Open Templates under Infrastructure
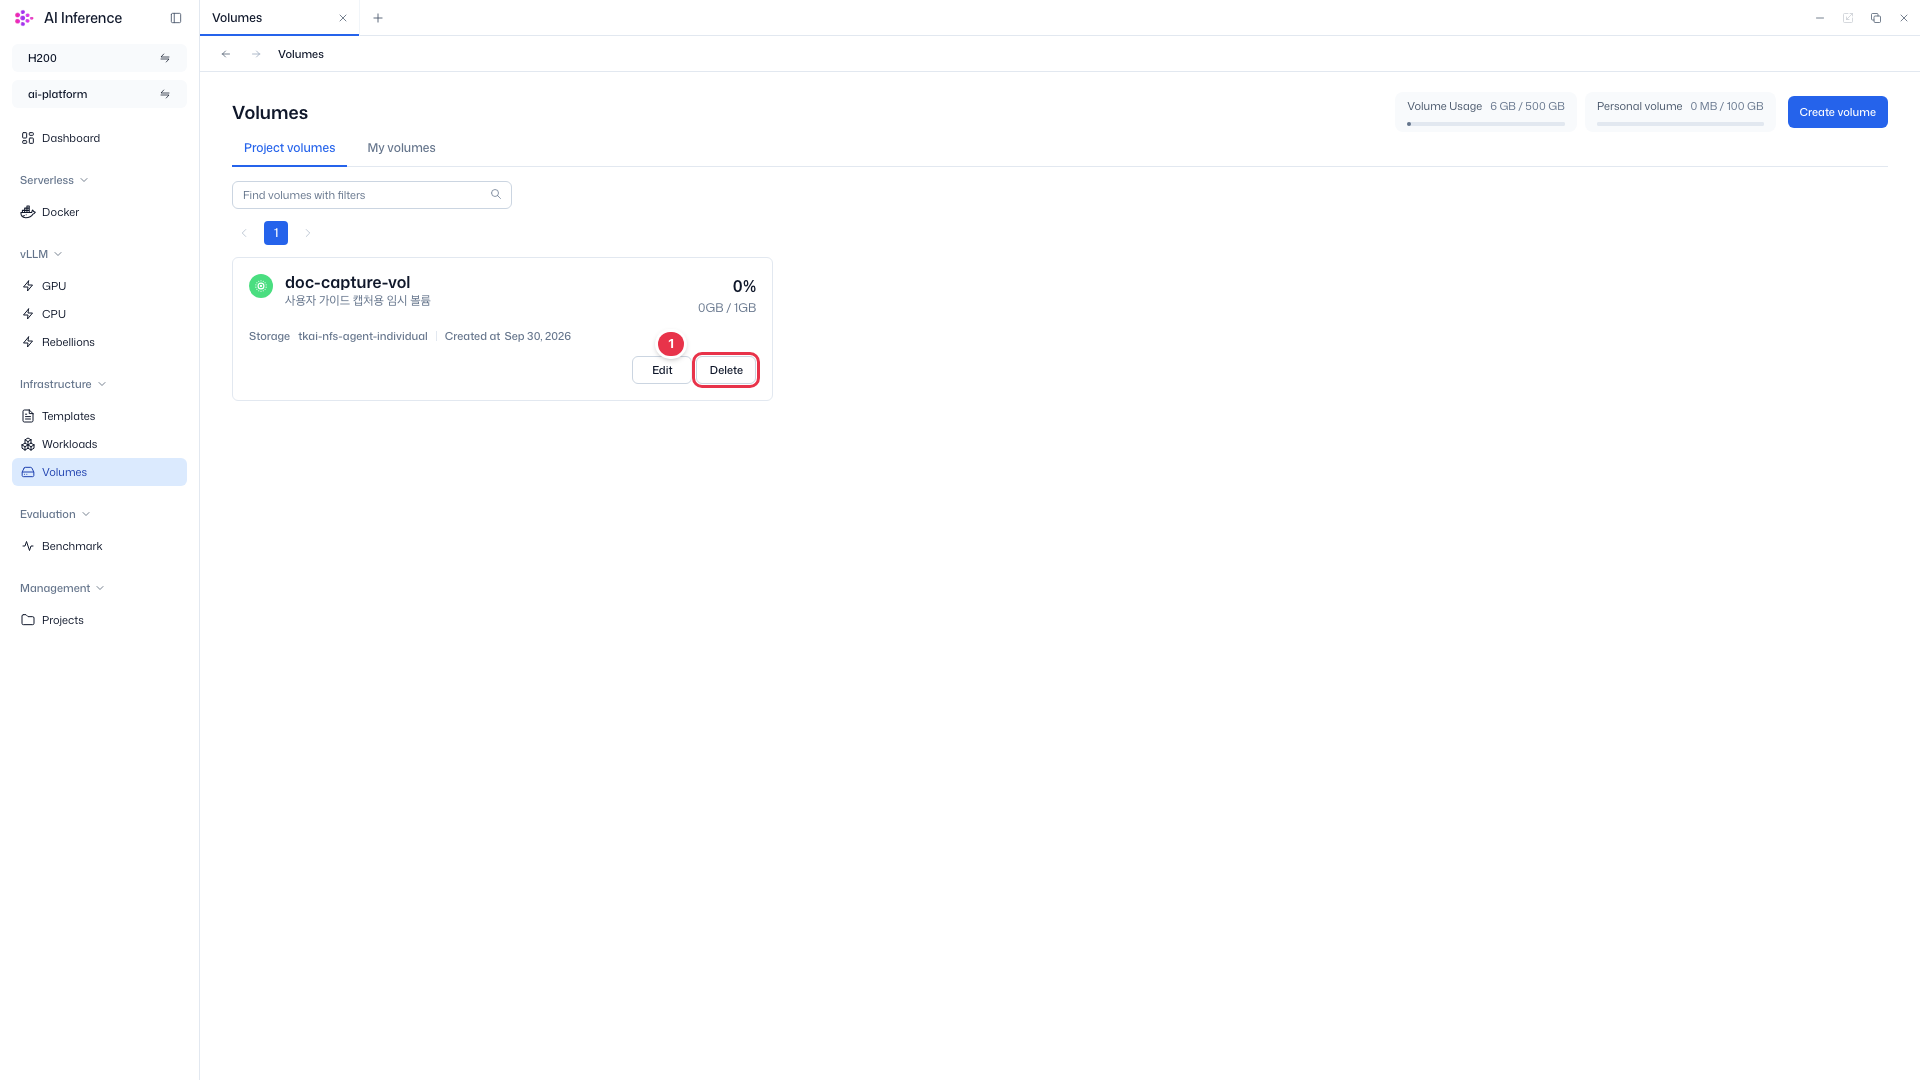The height and width of the screenshot is (1080, 1920). pos(99,416)
